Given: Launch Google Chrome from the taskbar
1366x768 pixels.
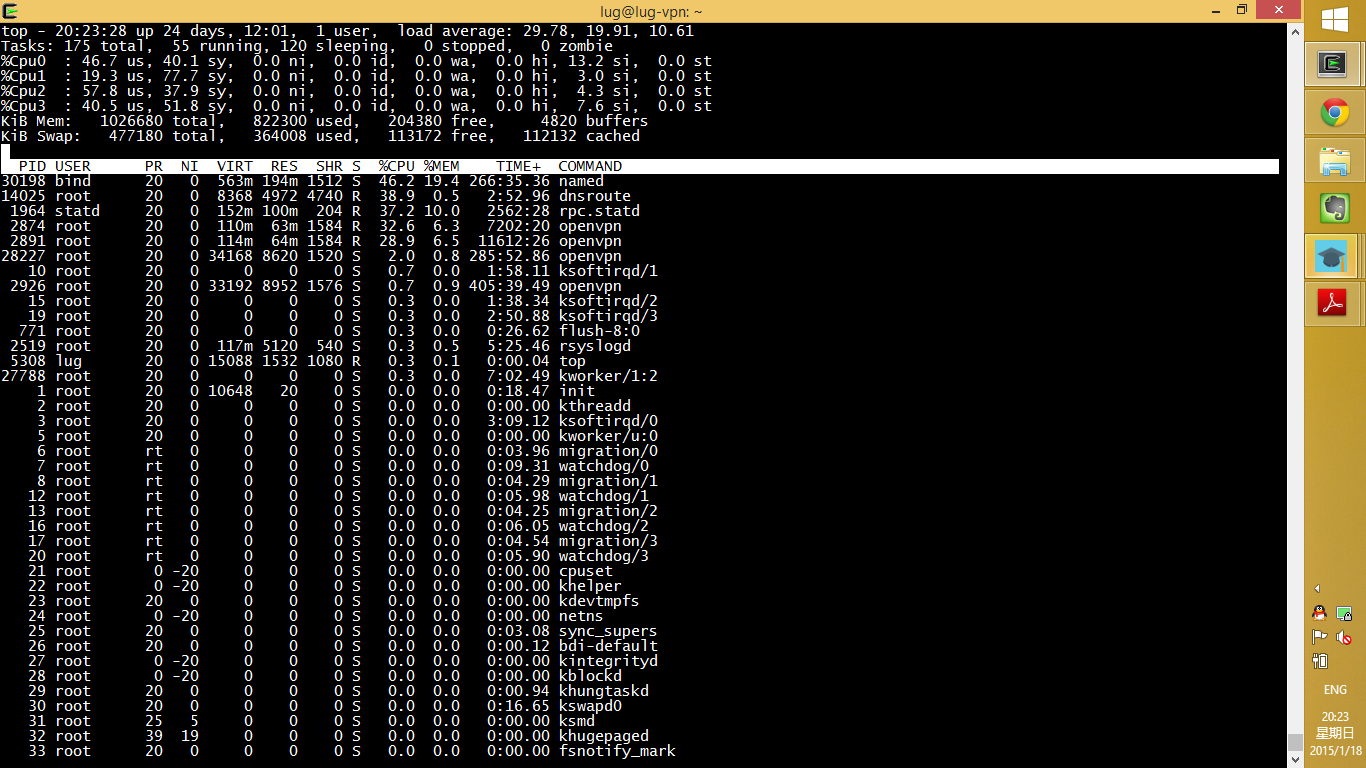Looking at the screenshot, I should pos(1334,113).
